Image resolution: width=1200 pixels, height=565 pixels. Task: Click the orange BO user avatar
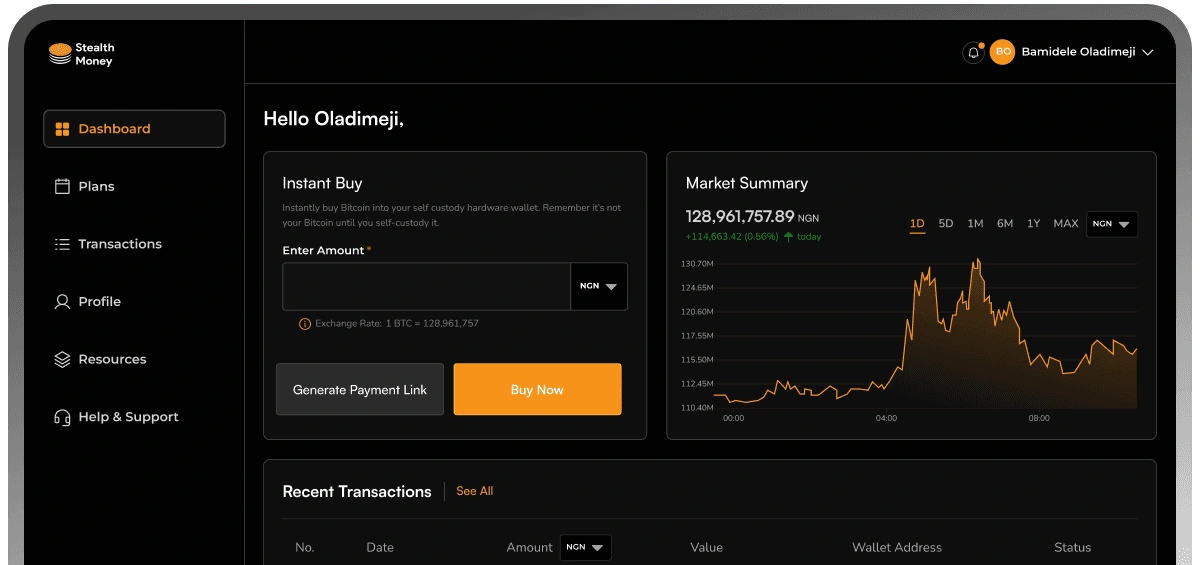[x=1002, y=52]
